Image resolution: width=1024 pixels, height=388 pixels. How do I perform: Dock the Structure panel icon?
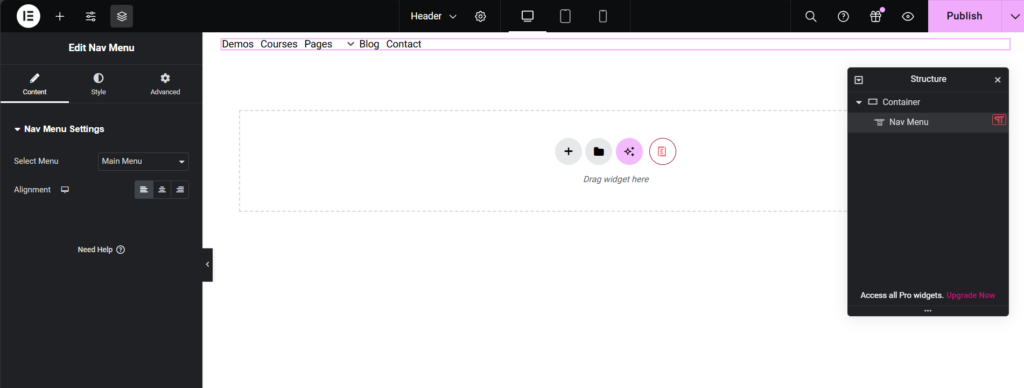[859, 80]
